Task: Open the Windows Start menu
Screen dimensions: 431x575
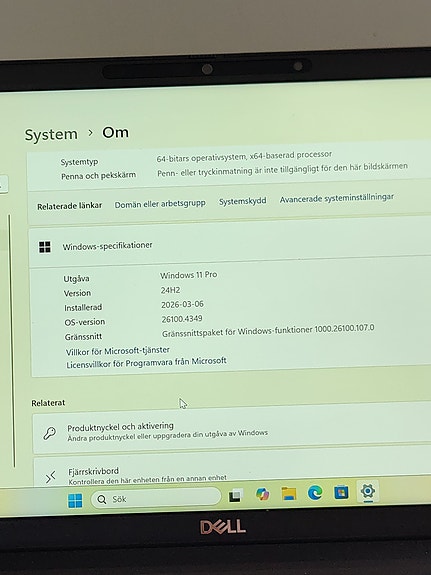Action: coord(75,500)
